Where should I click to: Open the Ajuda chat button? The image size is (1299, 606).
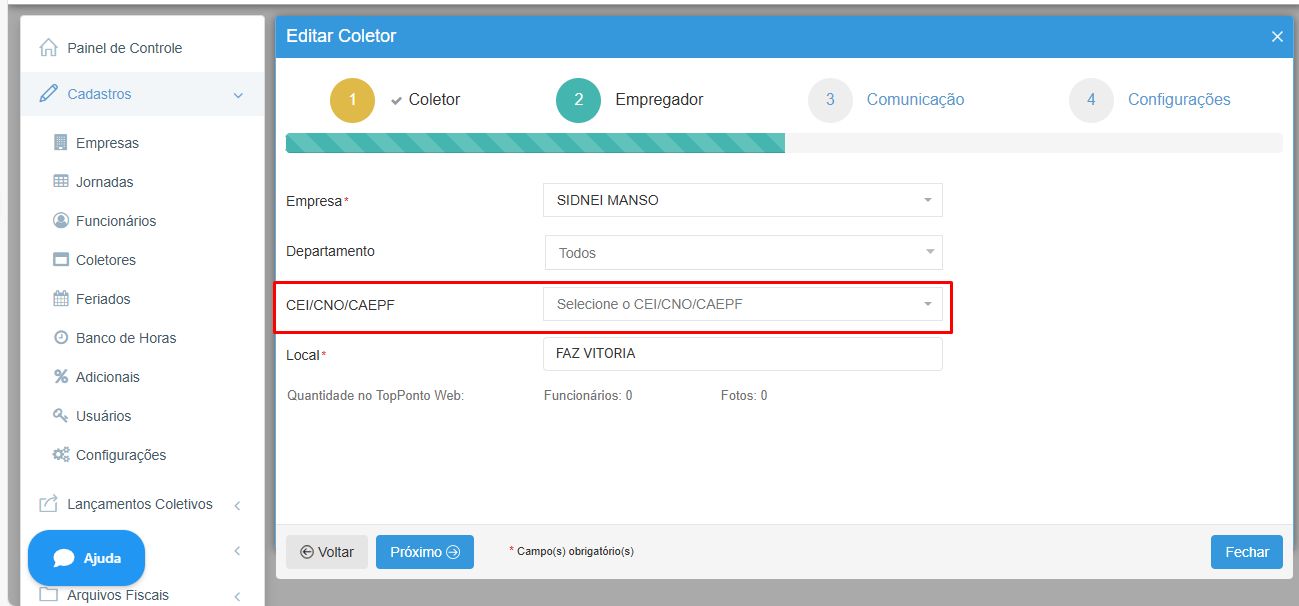coord(87,558)
